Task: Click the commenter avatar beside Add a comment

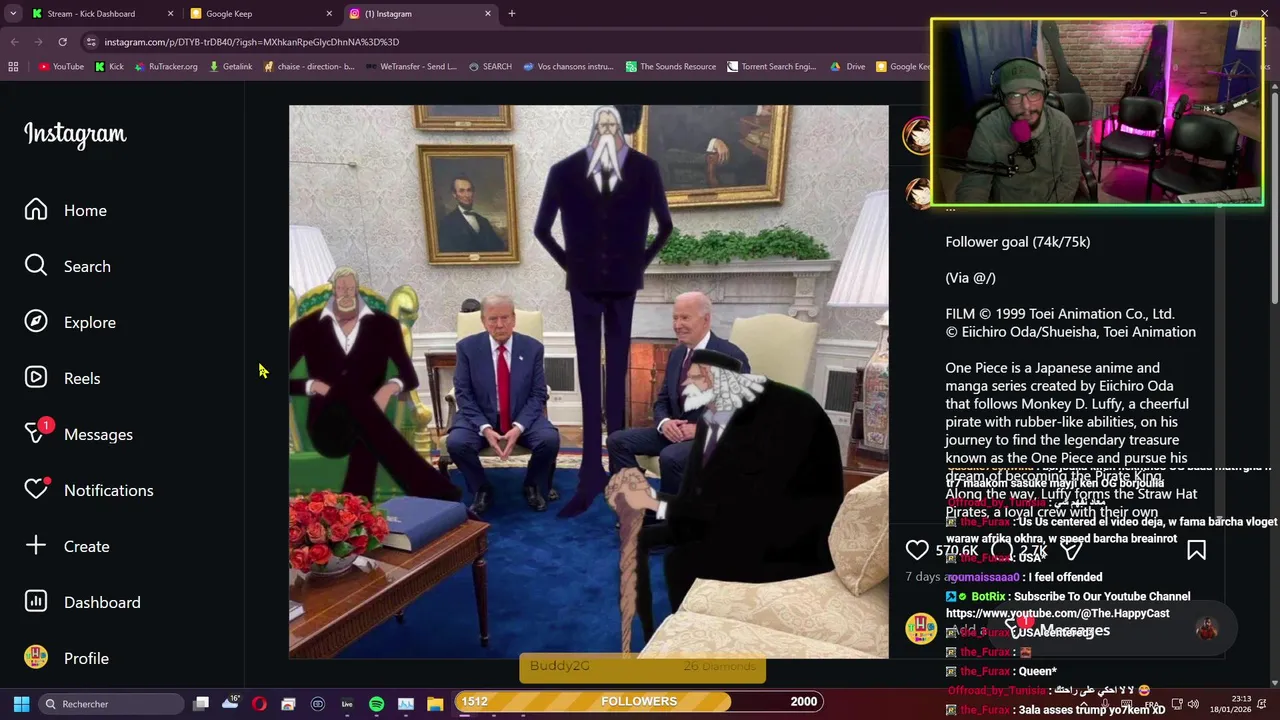Action: click(x=920, y=629)
